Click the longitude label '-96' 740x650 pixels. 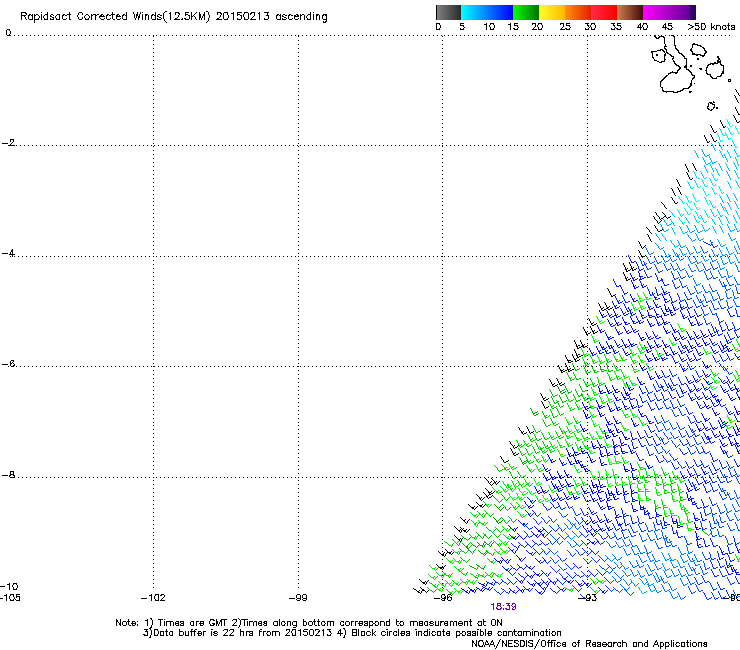pyautogui.click(x=443, y=598)
